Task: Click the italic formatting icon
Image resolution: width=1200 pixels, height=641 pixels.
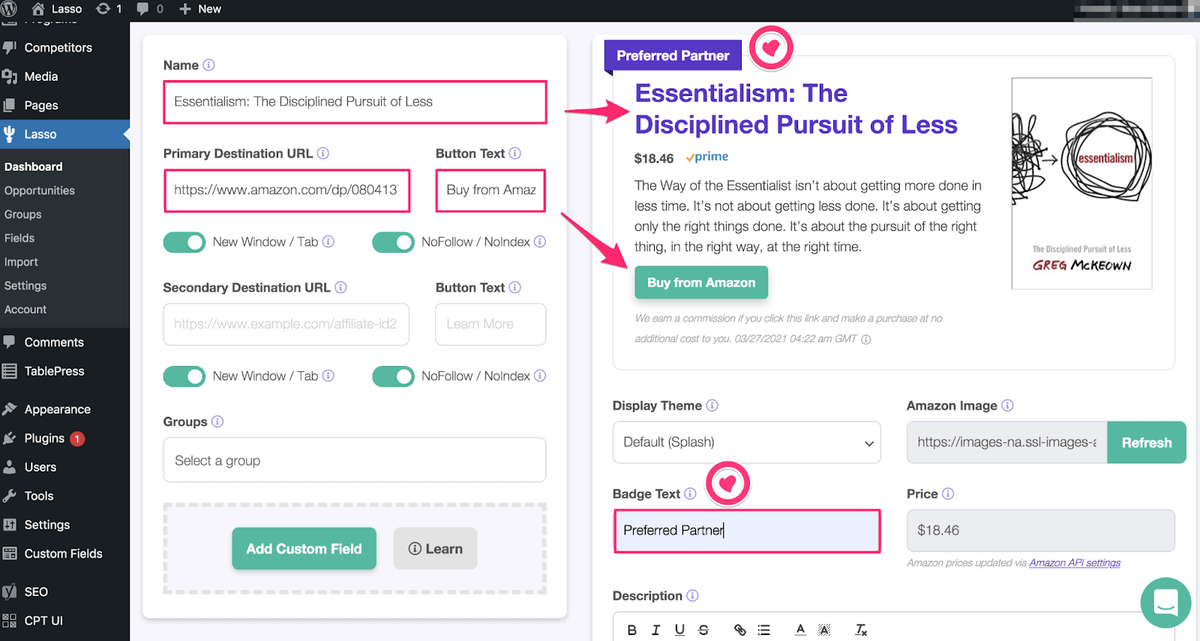Action: pos(656,630)
